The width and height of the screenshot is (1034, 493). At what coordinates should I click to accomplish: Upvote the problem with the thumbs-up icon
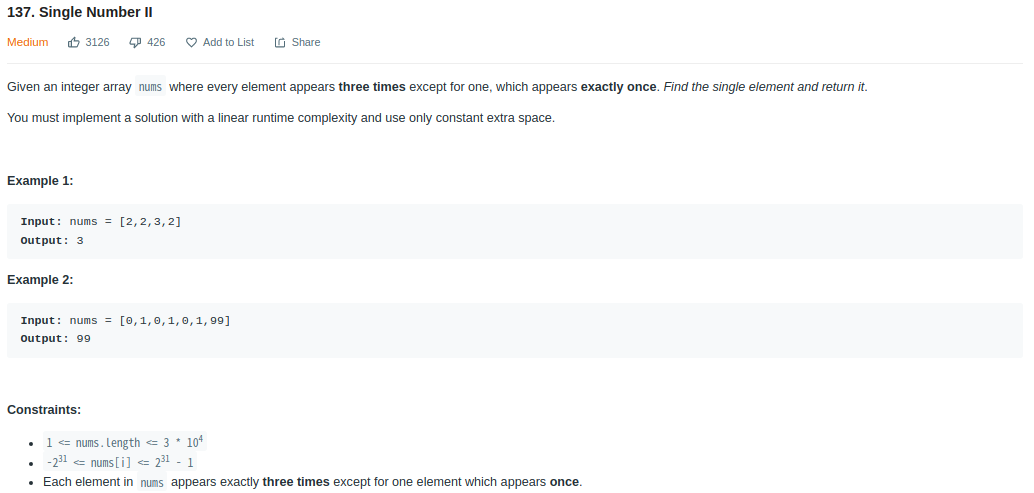(73, 42)
